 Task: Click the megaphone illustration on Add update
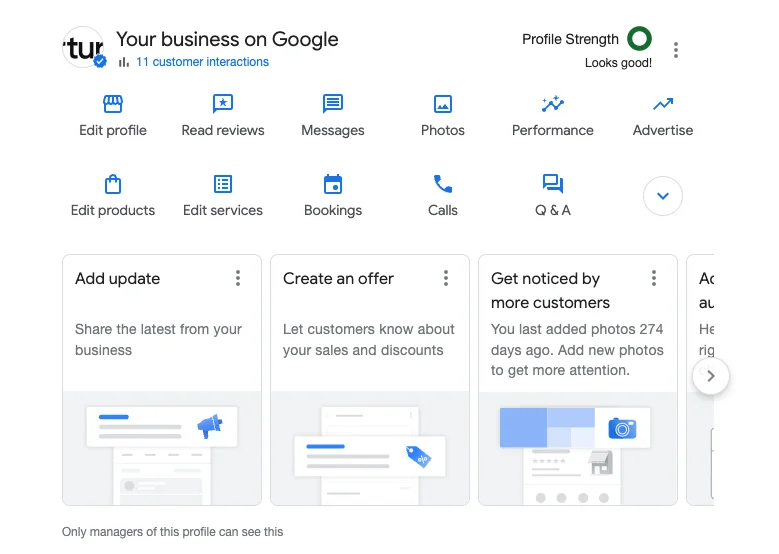point(210,426)
